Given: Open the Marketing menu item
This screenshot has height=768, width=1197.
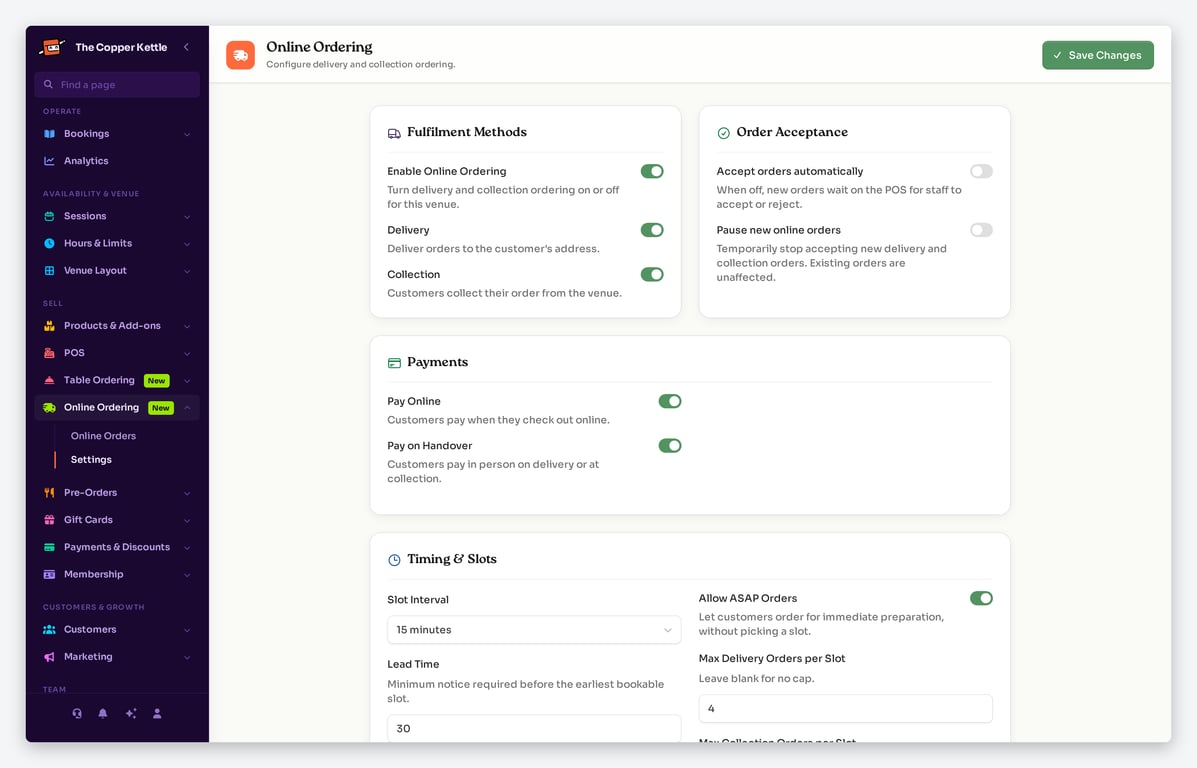Looking at the screenshot, I should pyautogui.click(x=117, y=657).
